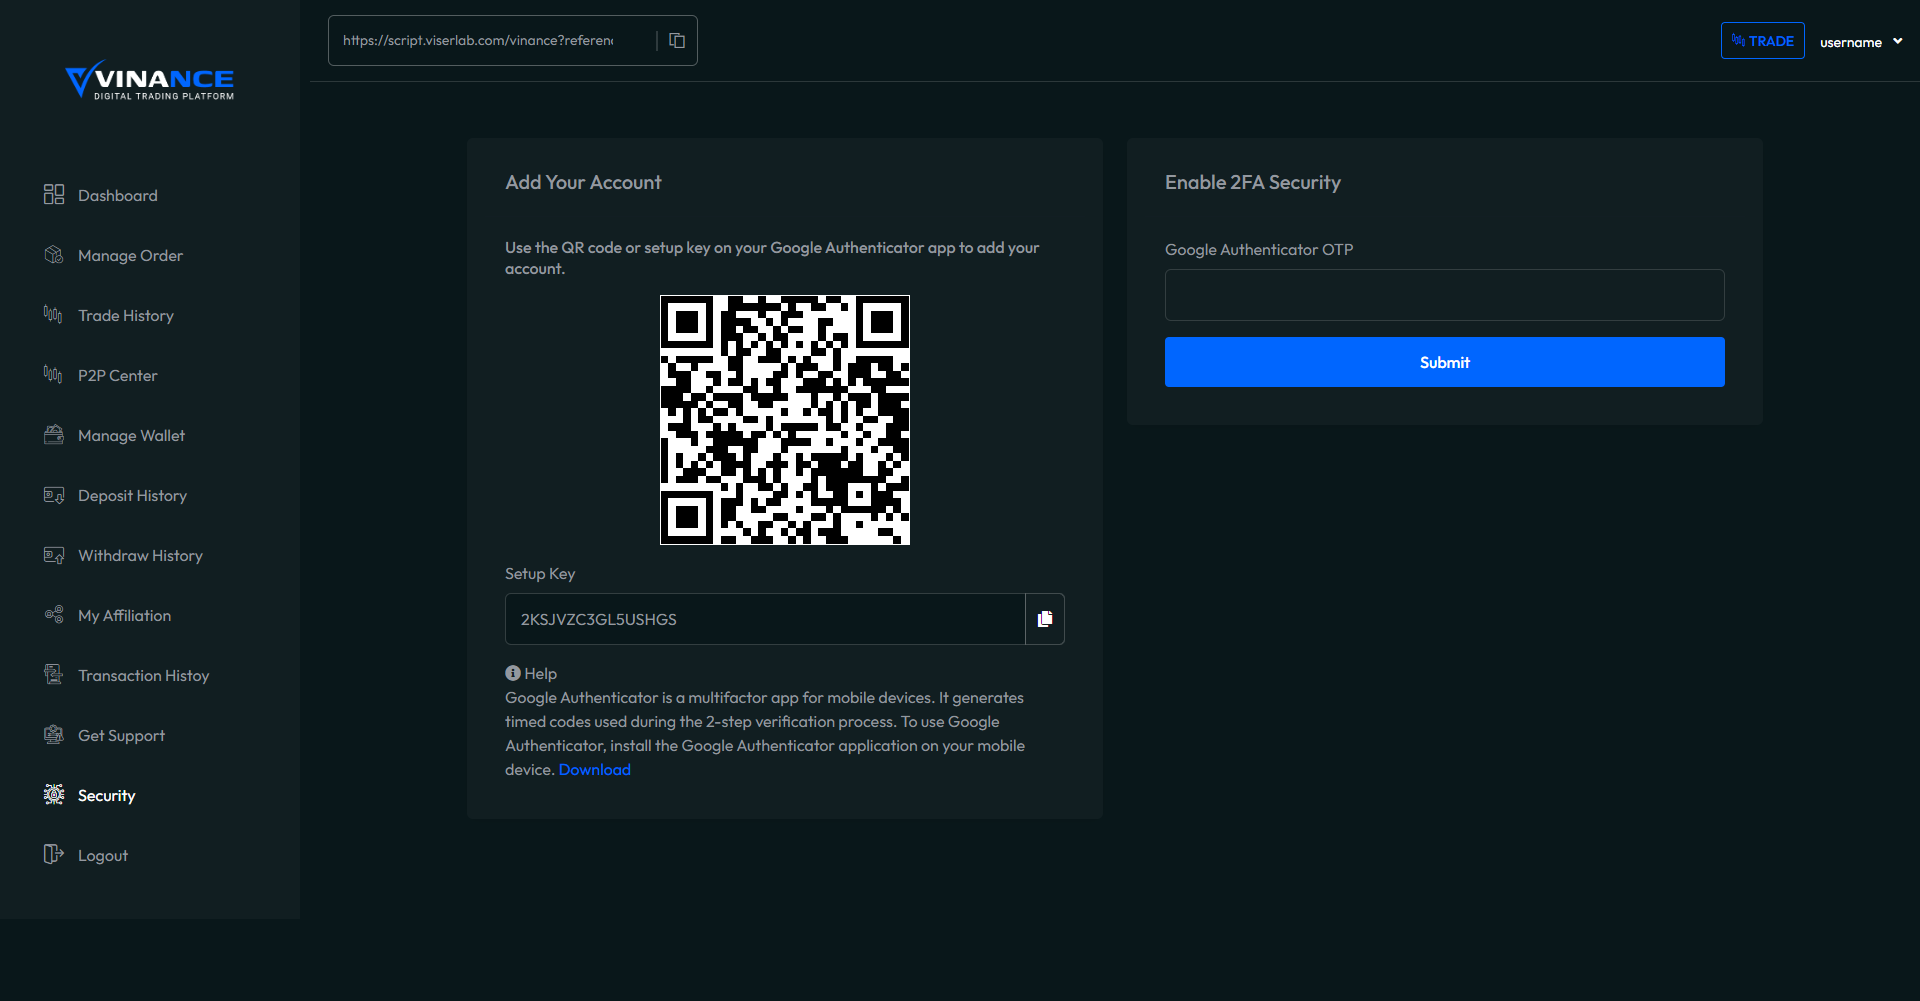The height and width of the screenshot is (1001, 1920).
Task: Open Transaction History menu item
Action: (143, 676)
